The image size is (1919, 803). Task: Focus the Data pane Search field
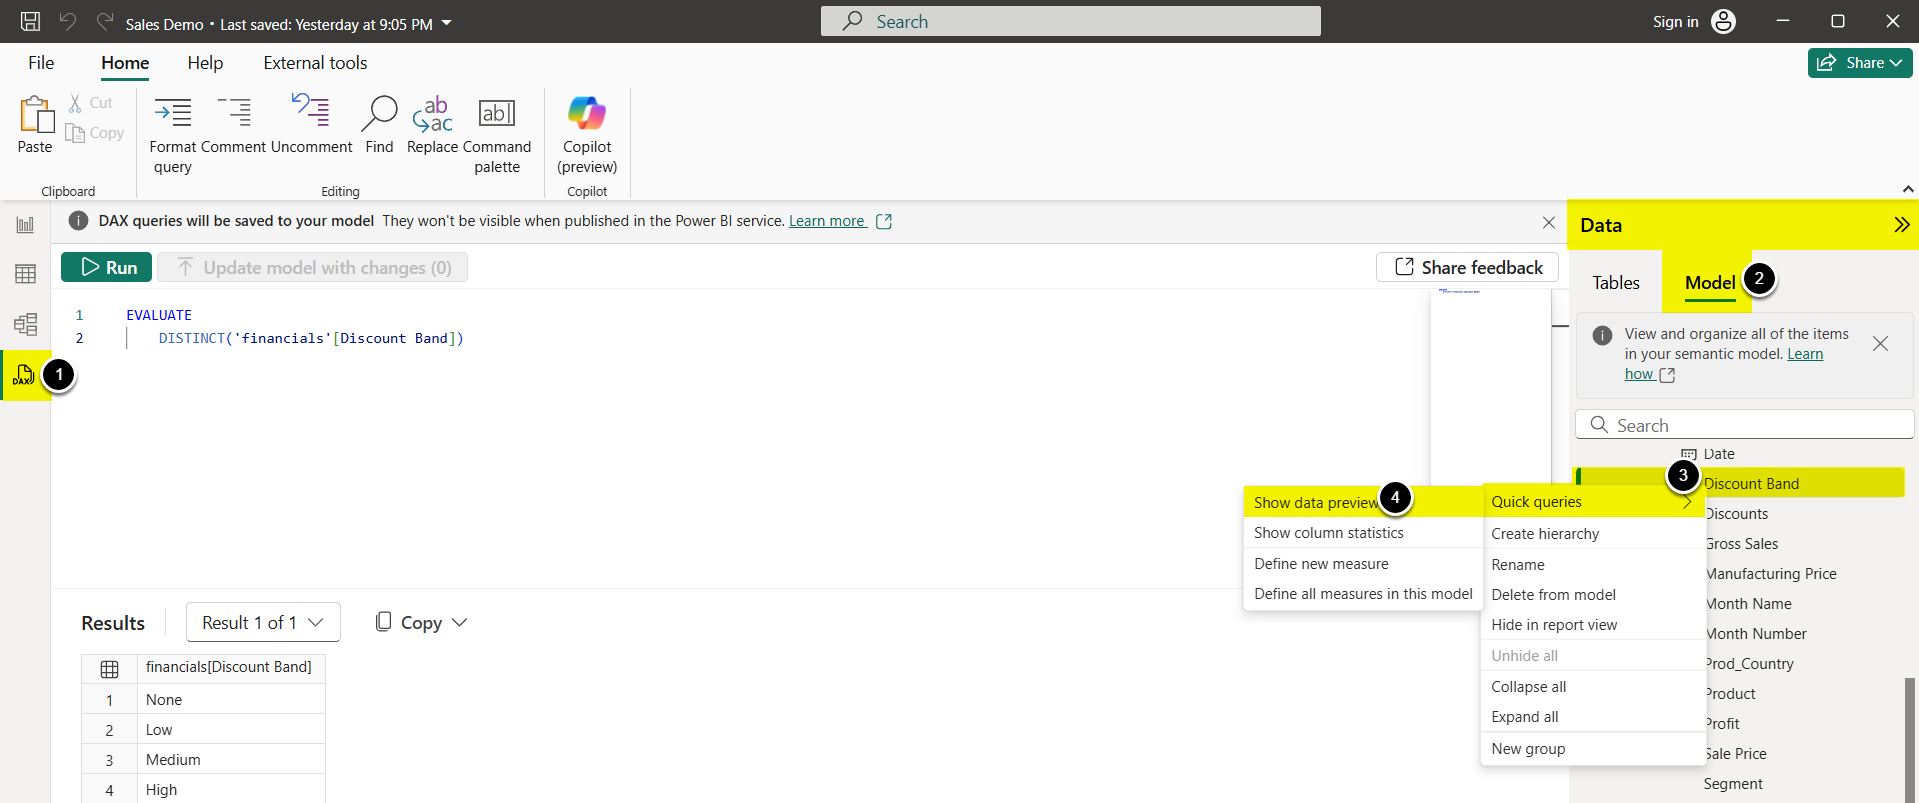[x=1744, y=425]
